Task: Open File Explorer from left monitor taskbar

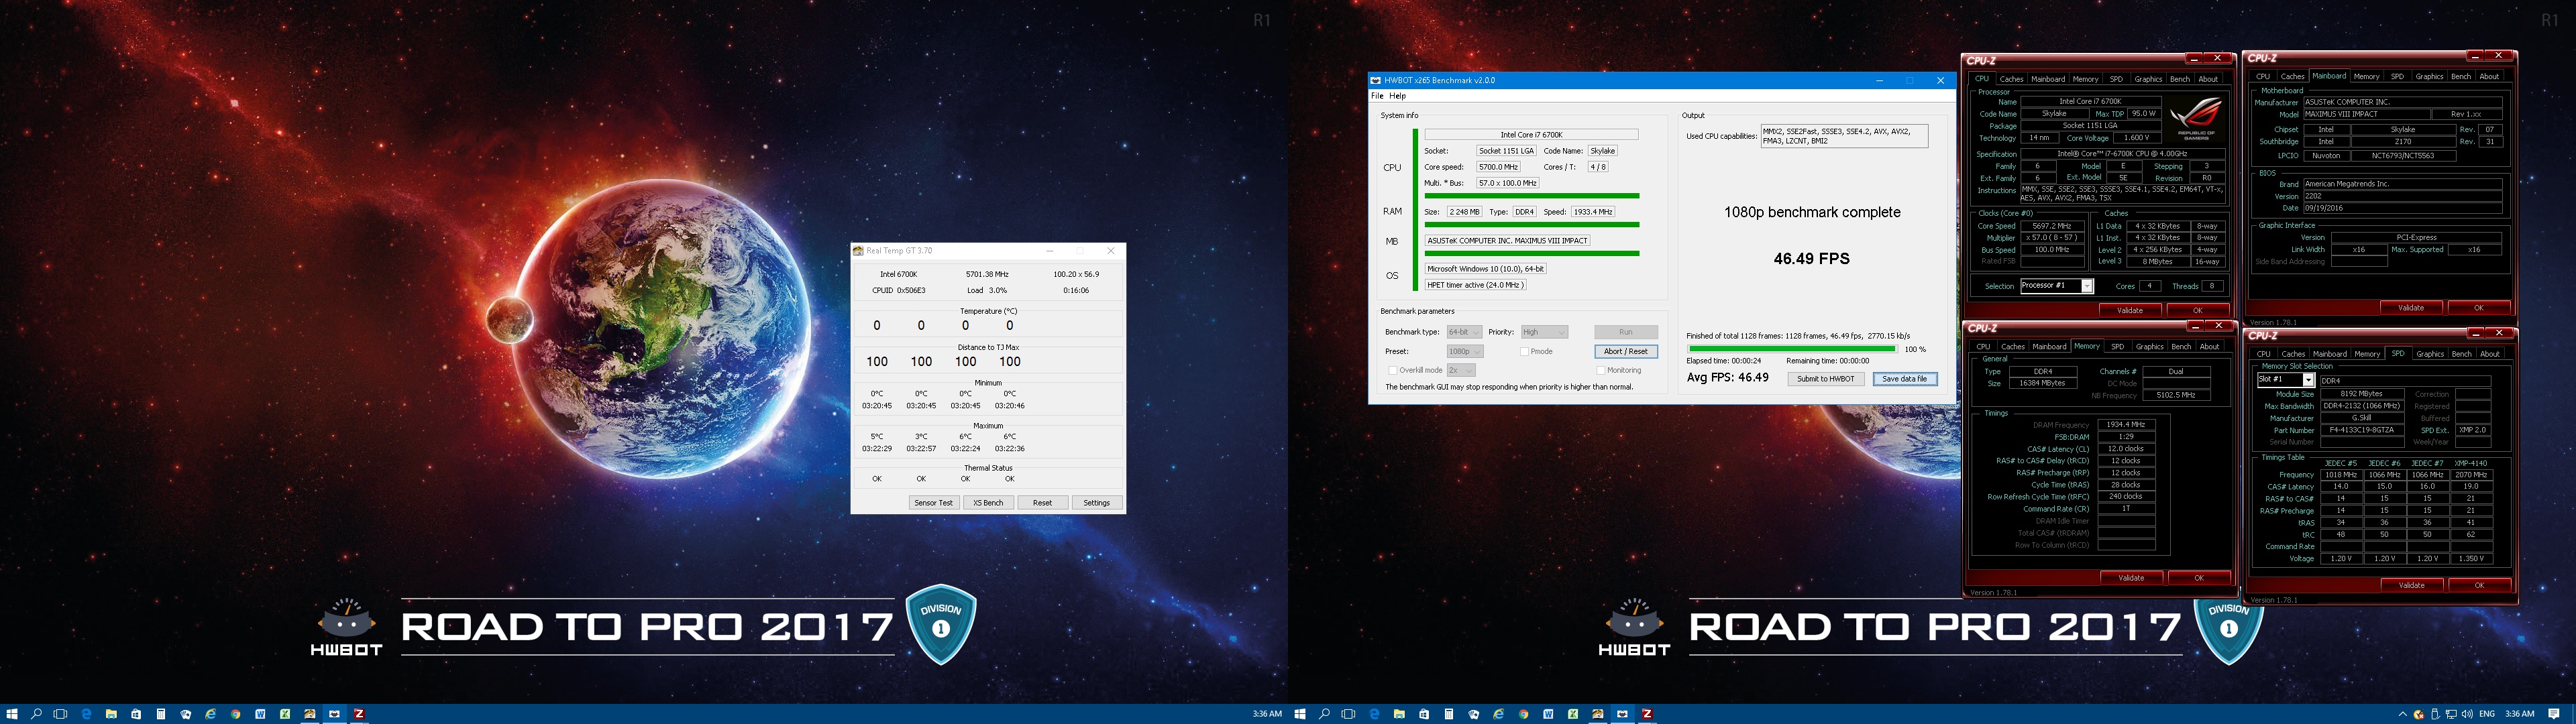Action: (111, 714)
